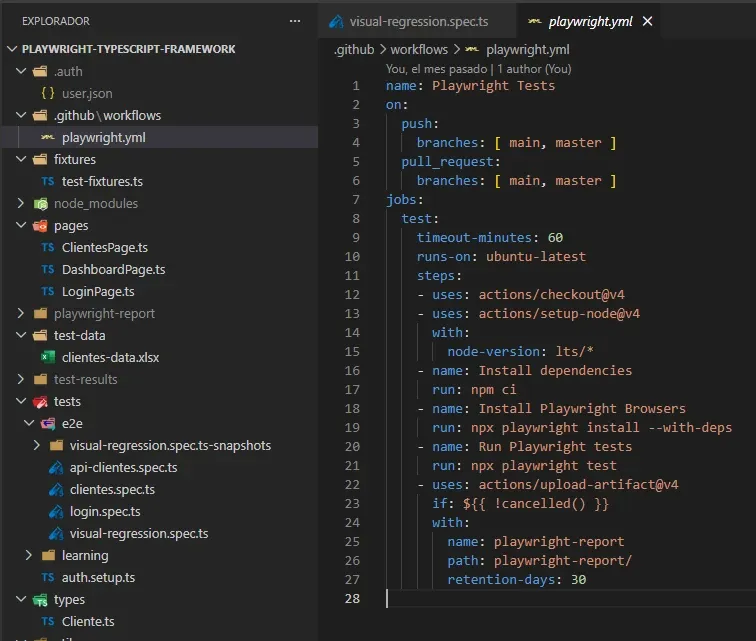Expand the playwright-report folder chevron
756x641 pixels.
[x=21, y=313]
